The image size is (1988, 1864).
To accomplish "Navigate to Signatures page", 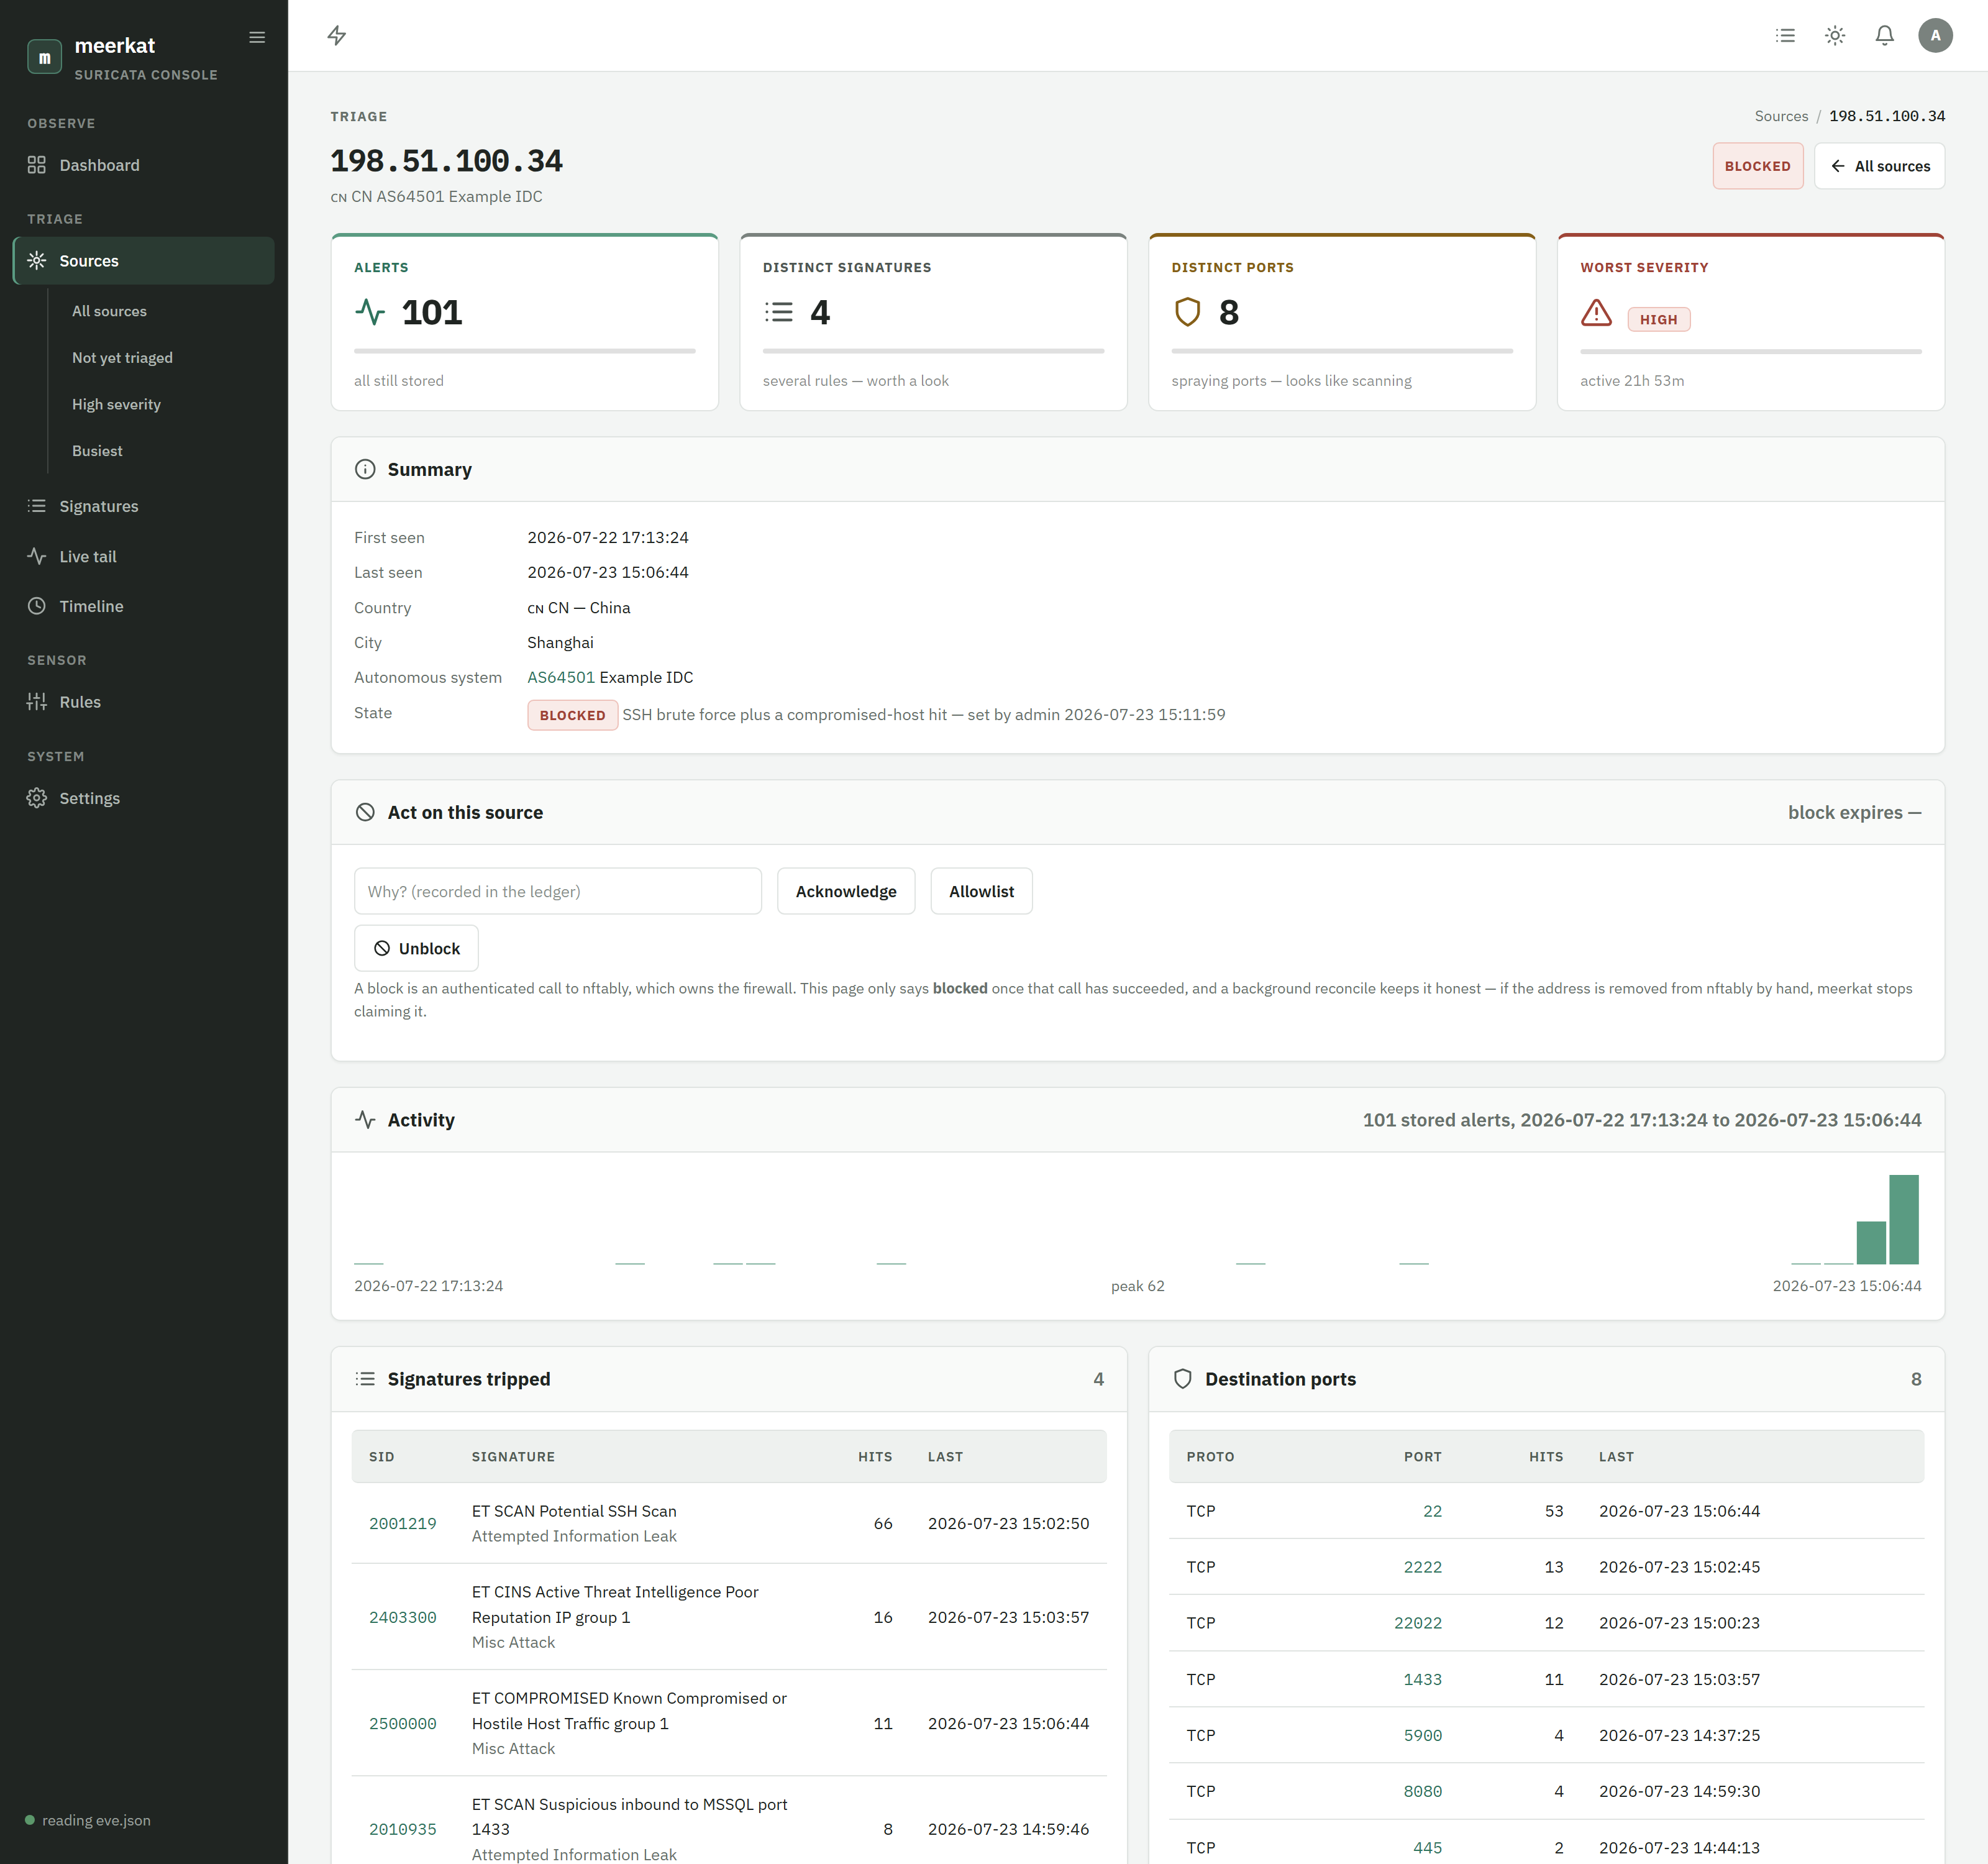I will click(x=143, y=506).
